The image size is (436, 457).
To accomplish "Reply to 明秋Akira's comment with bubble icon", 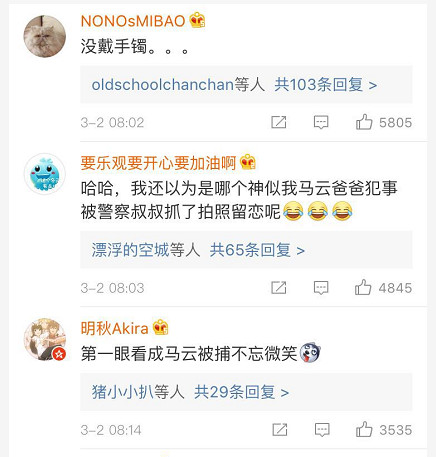I will pos(322,430).
